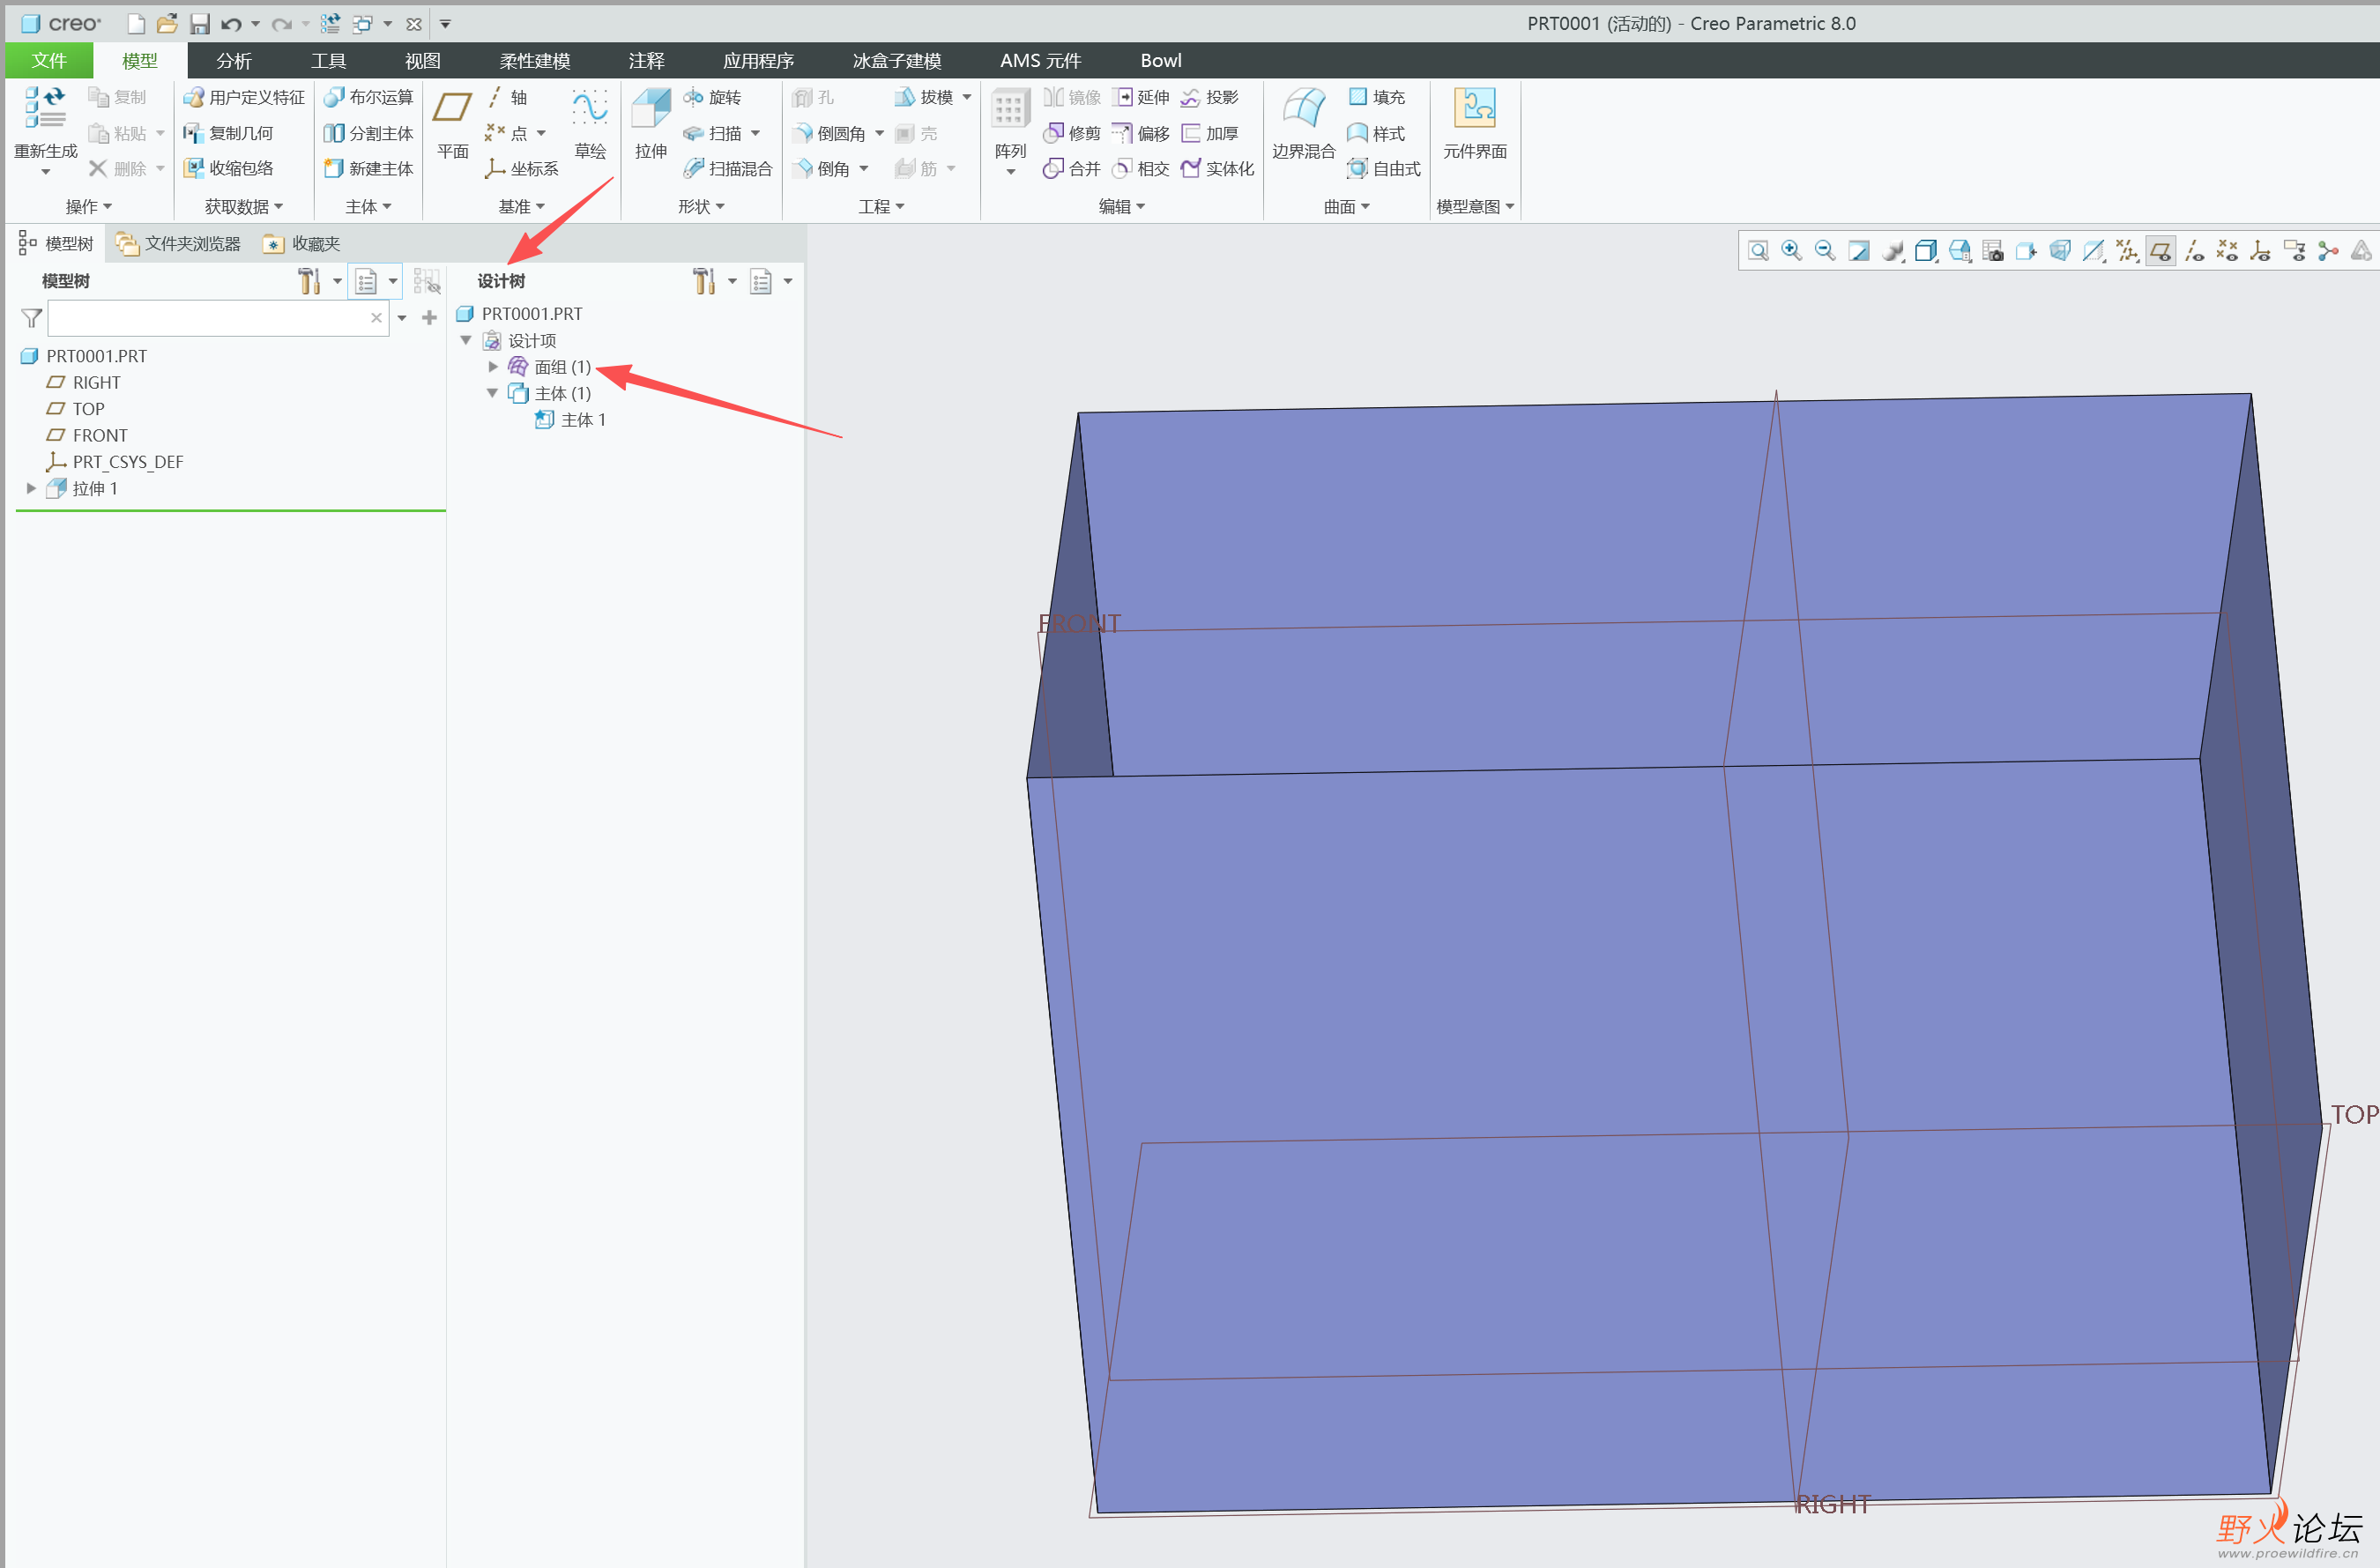Open the Pattern (阵列) tool
Screen dimensions: 2380x1568
click(1010, 109)
